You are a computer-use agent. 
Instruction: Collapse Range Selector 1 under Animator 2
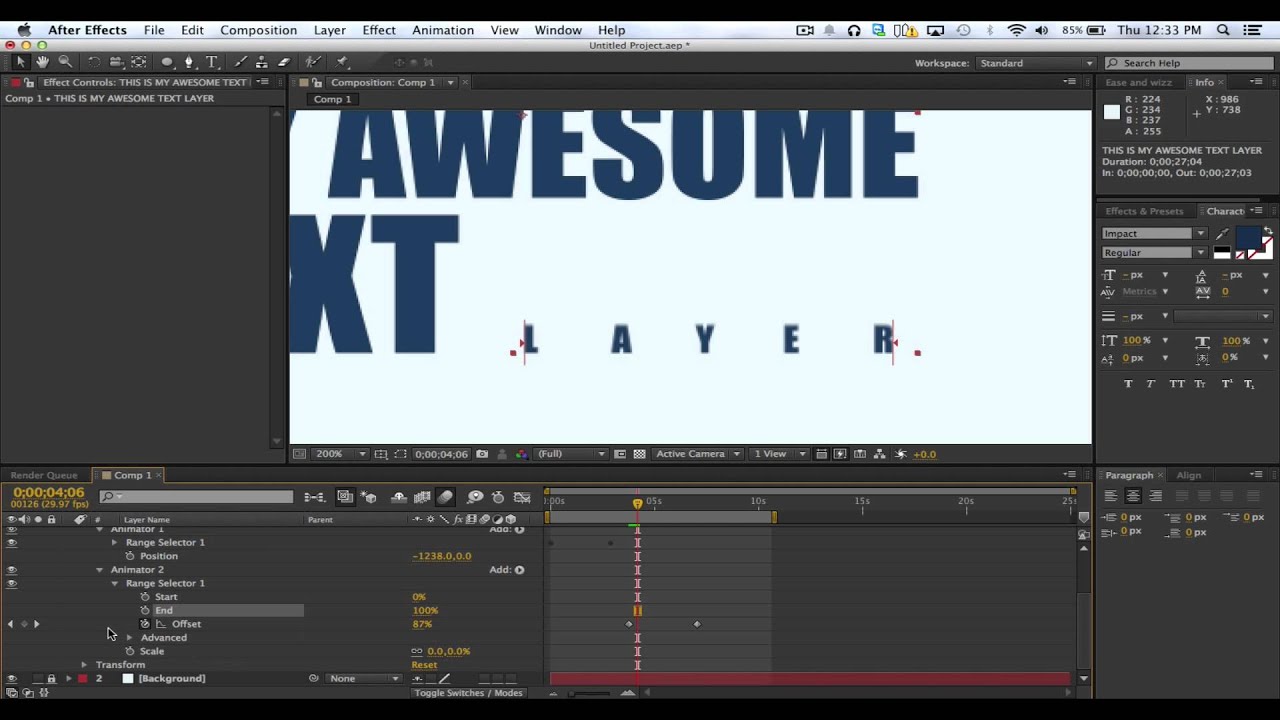114,583
